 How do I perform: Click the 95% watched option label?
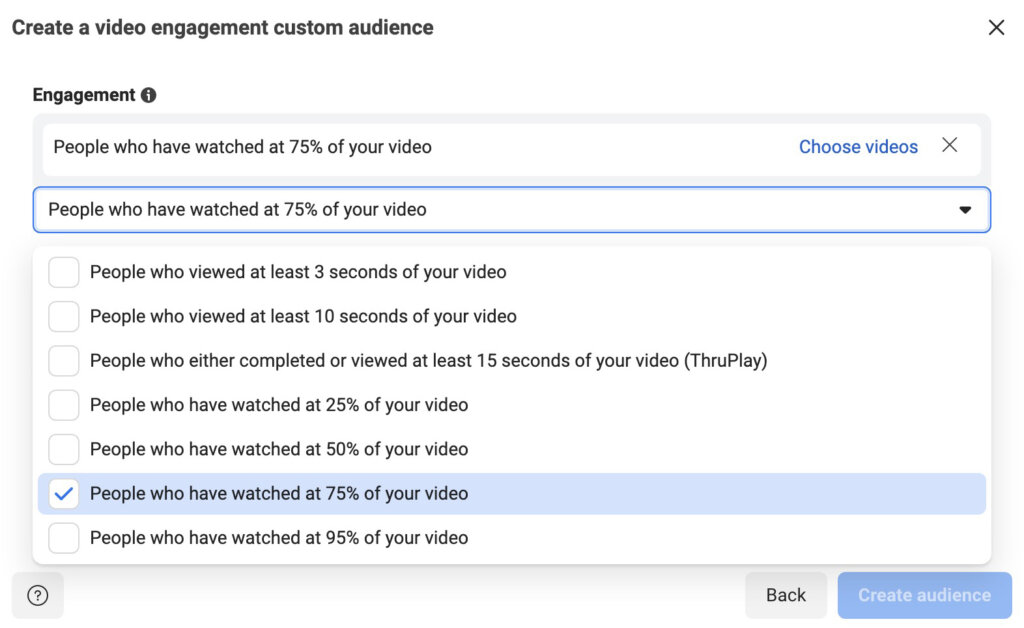tap(278, 537)
